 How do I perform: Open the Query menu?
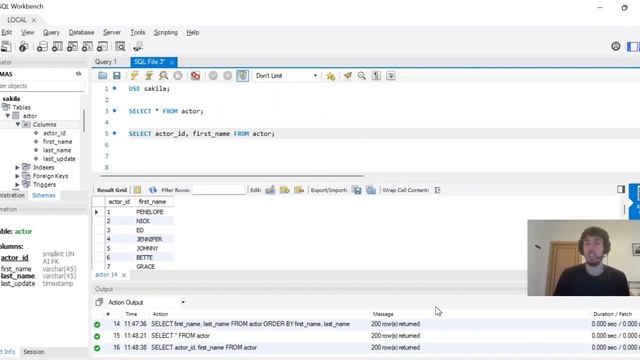tap(51, 32)
